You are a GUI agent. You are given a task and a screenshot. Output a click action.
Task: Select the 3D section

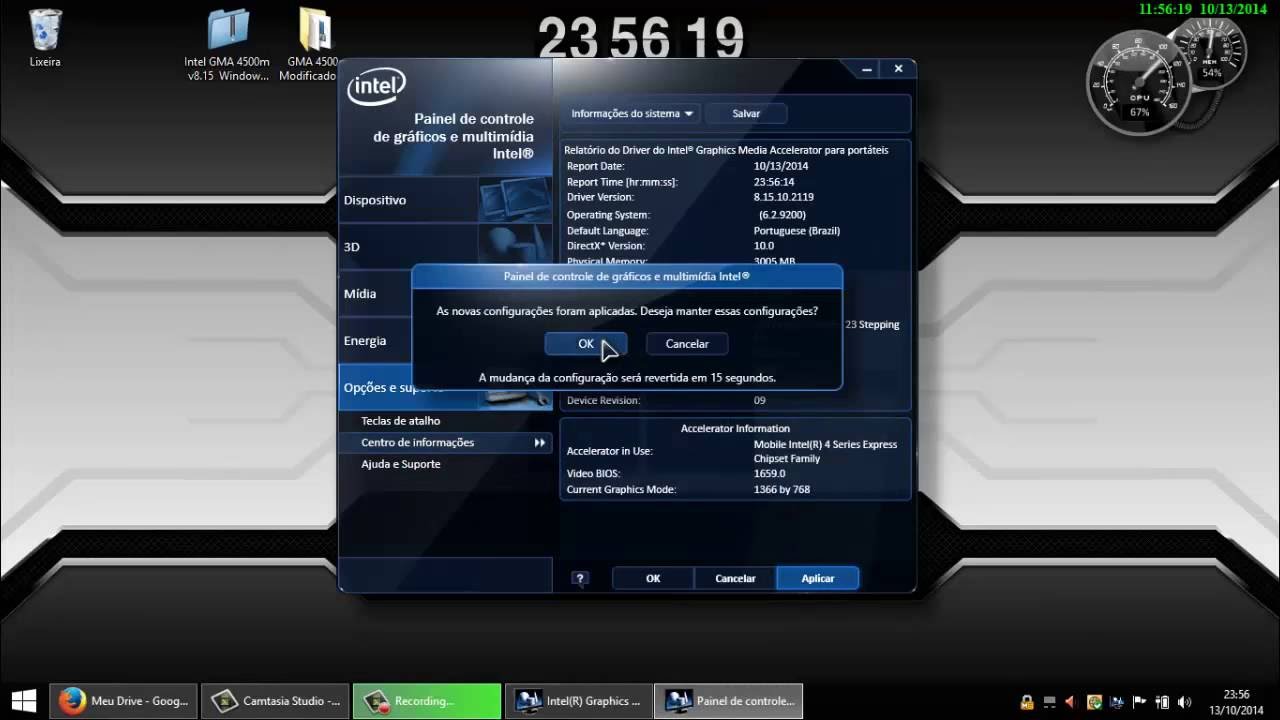coord(445,247)
